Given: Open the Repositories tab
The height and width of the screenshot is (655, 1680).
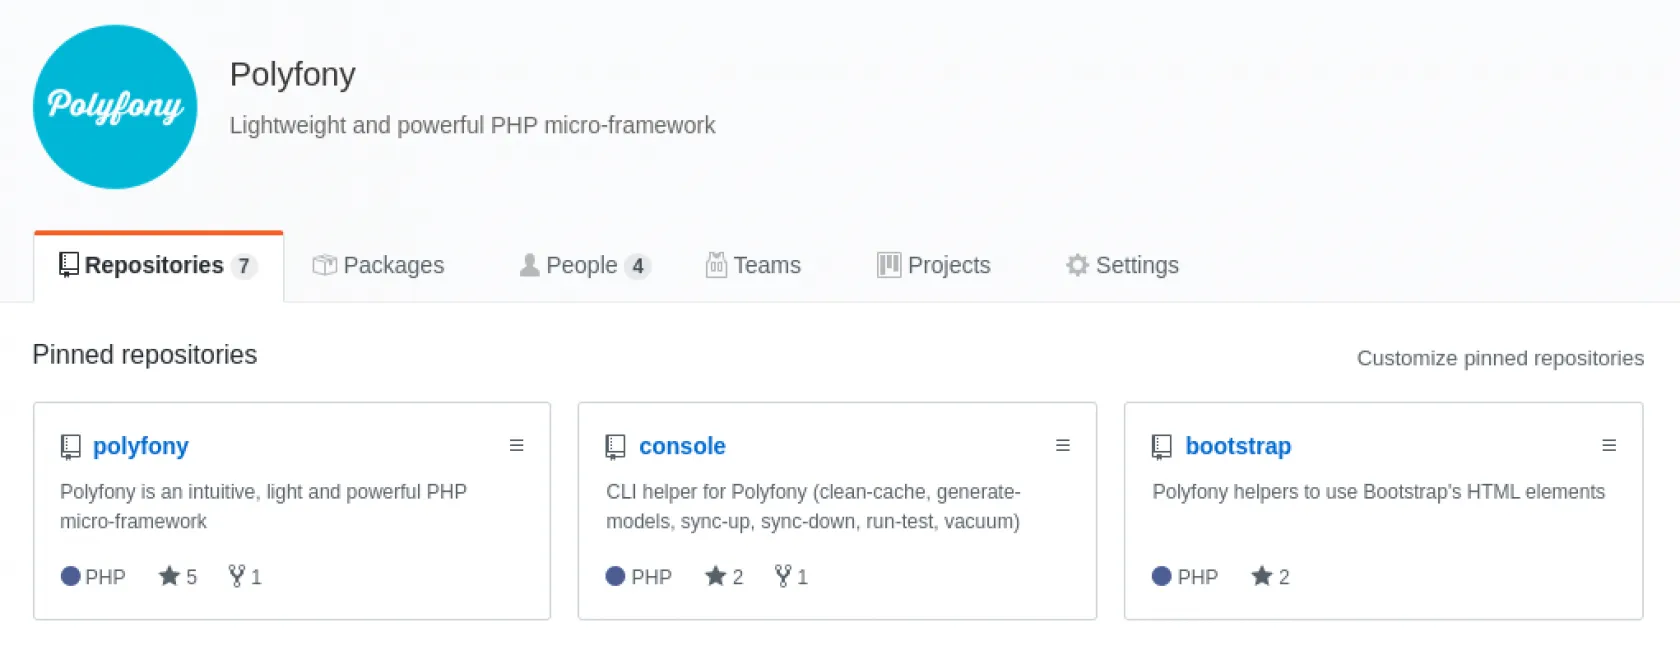Looking at the screenshot, I should tap(158, 265).
